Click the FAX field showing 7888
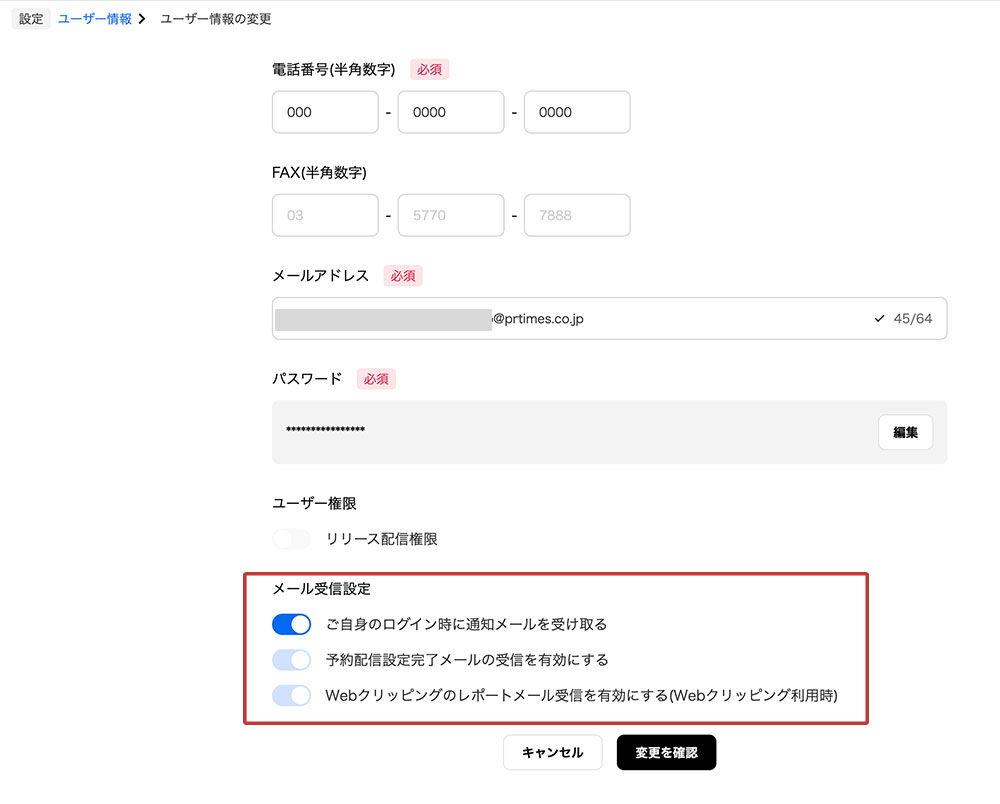The height and width of the screenshot is (804, 1000). (577, 215)
